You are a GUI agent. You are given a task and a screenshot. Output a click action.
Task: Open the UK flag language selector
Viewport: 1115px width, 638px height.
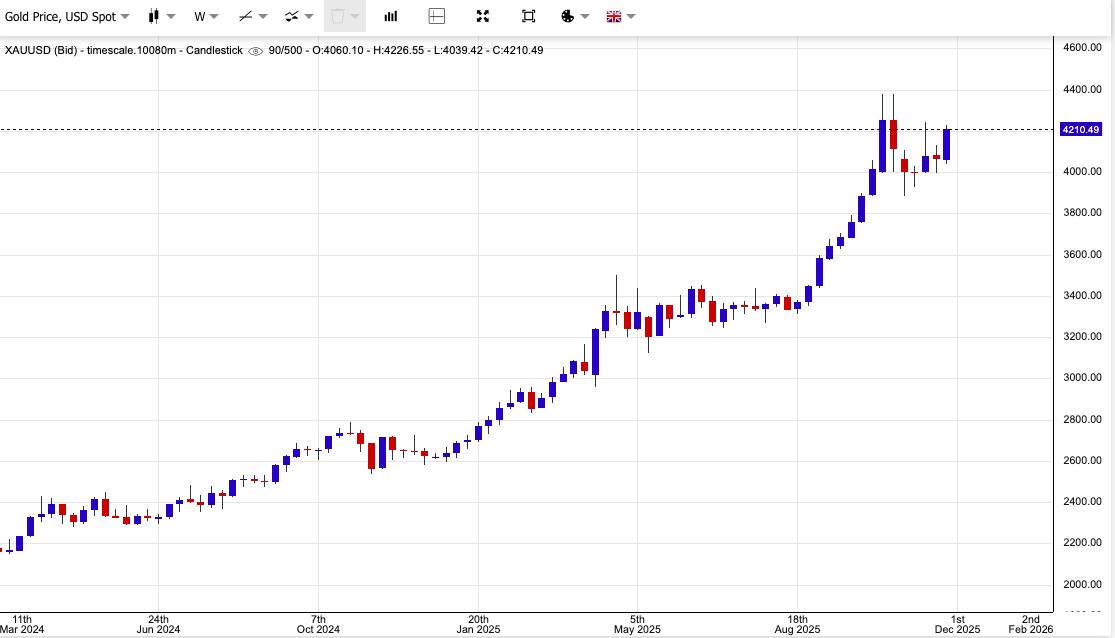point(613,16)
